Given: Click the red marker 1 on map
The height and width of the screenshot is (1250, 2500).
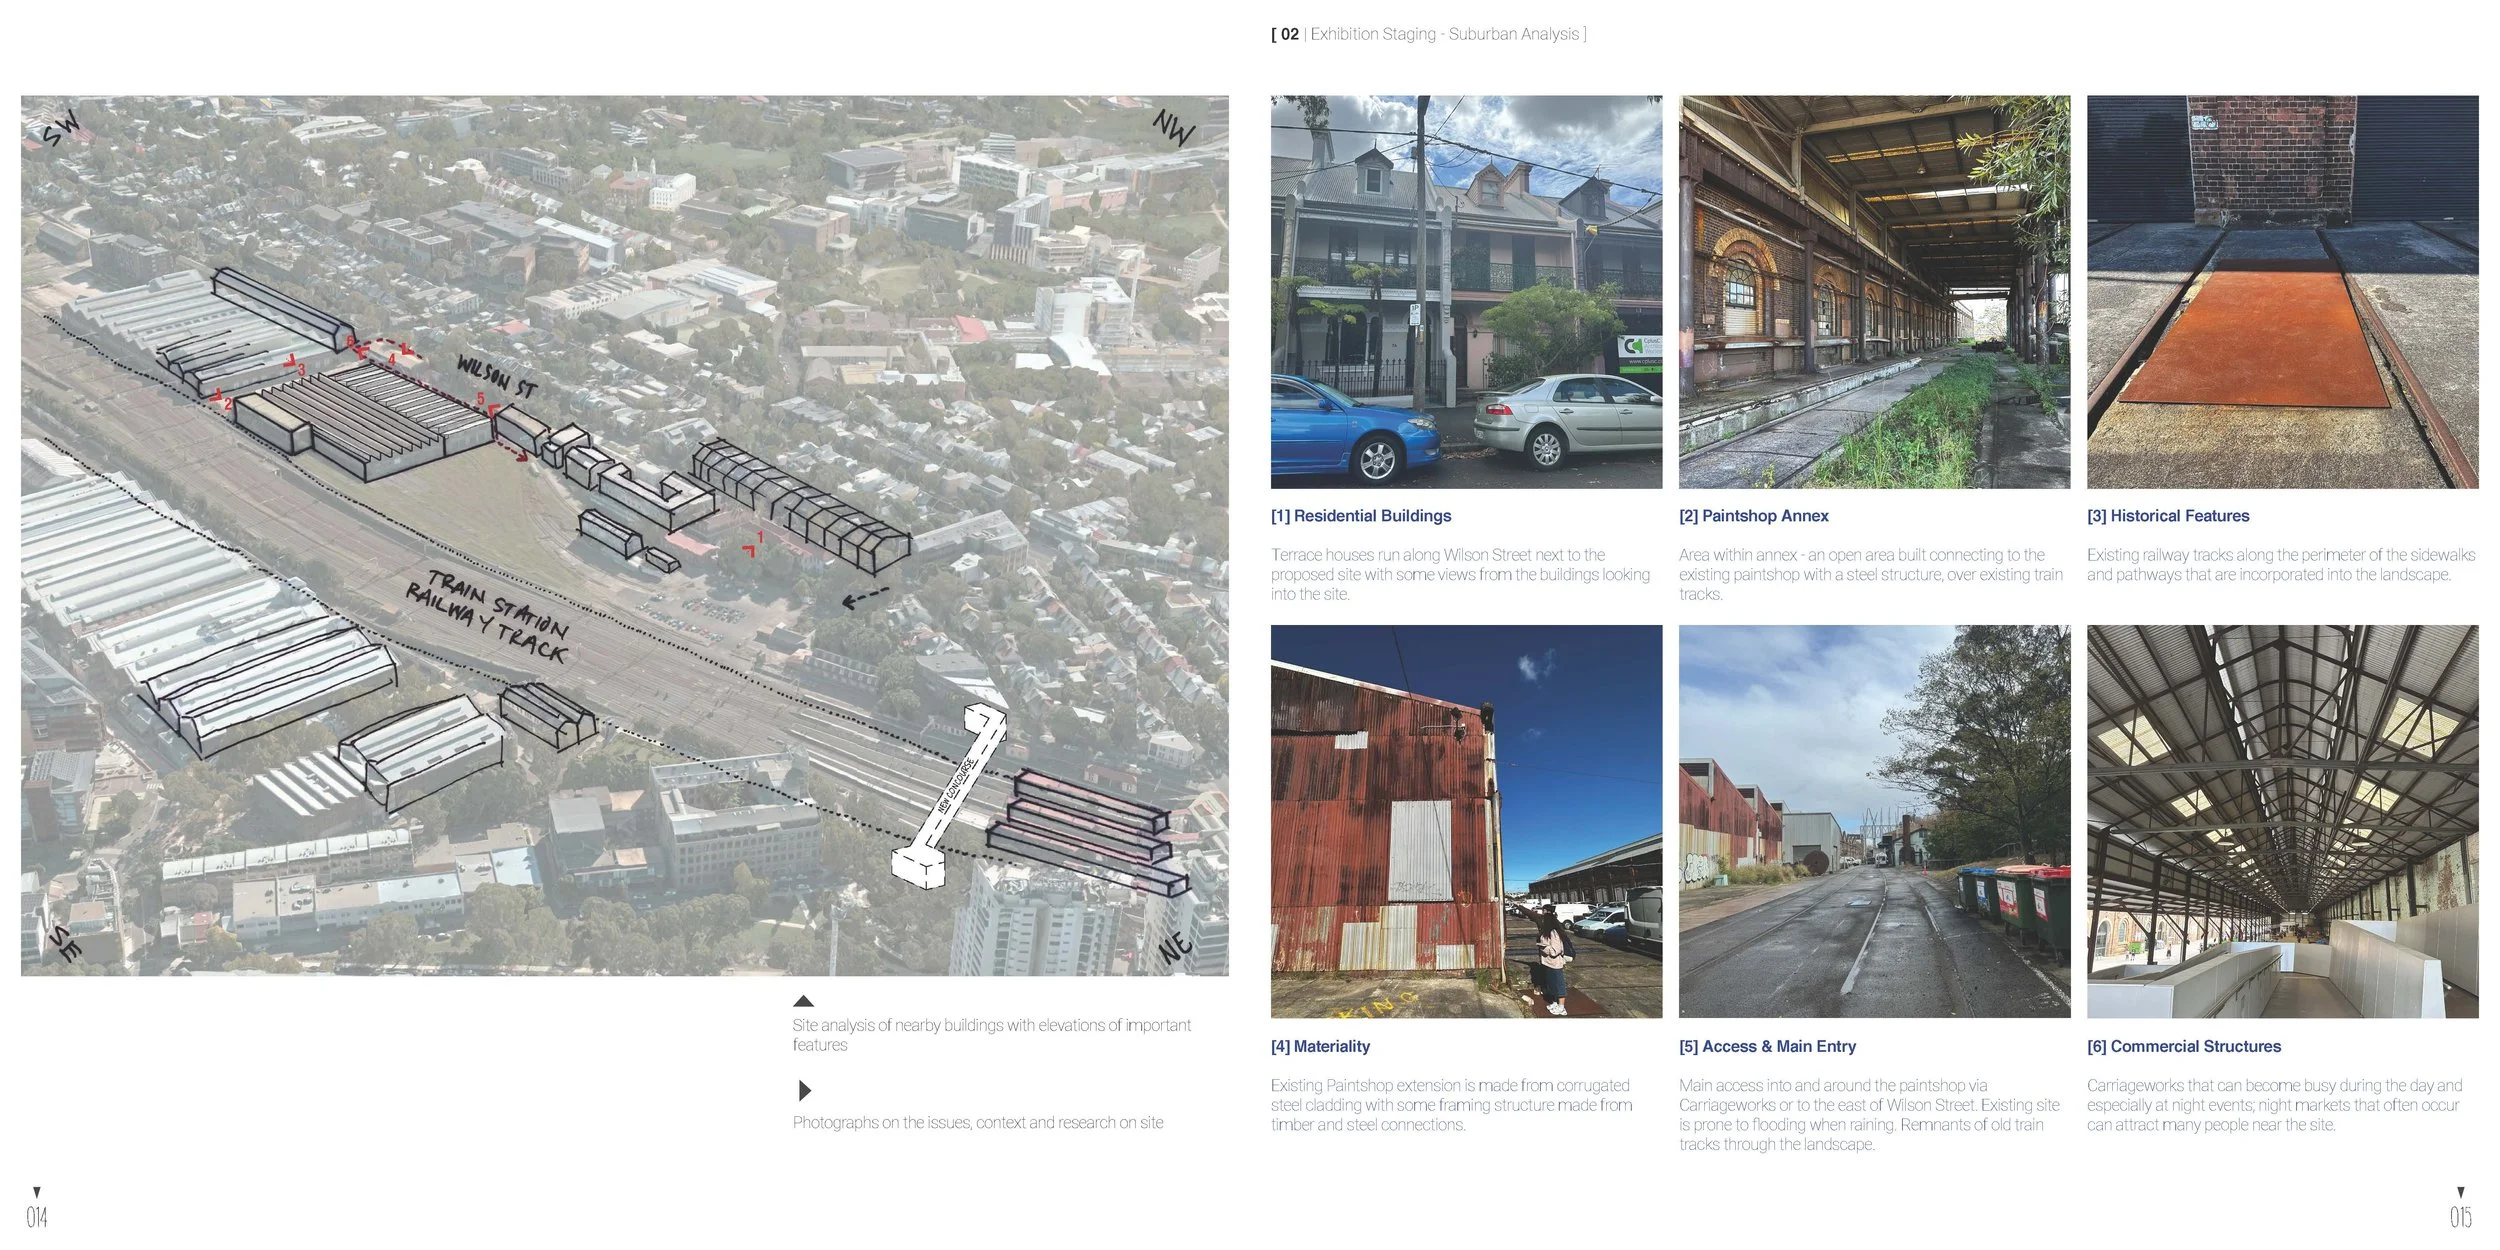Looking at the screenshot, I should click(753, 545).
